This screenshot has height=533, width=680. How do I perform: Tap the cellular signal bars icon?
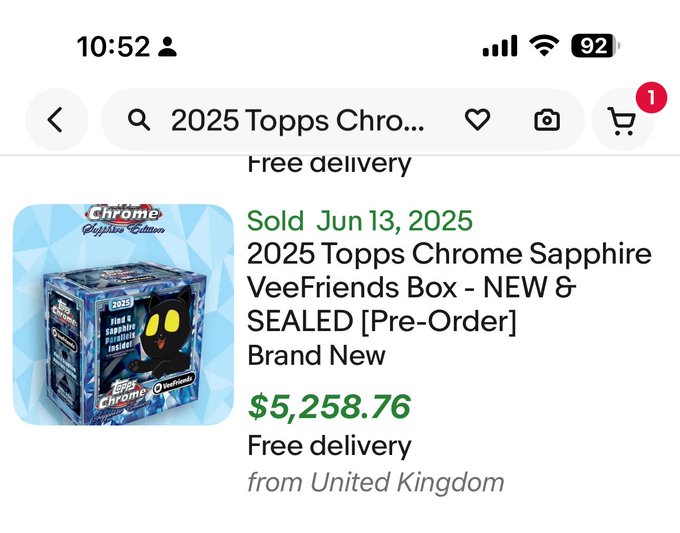[499, 46]
